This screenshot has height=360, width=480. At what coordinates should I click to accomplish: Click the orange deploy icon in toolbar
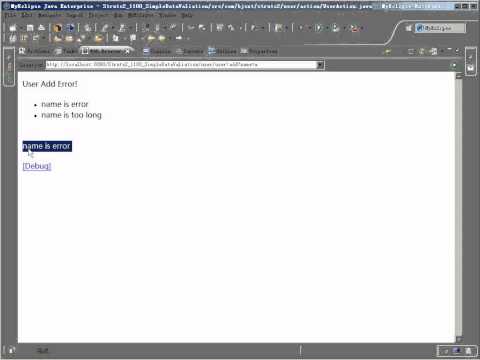pos(58,28)
